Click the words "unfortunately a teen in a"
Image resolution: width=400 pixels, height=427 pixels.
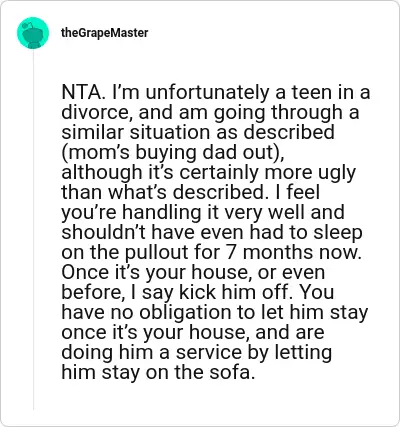258,92
